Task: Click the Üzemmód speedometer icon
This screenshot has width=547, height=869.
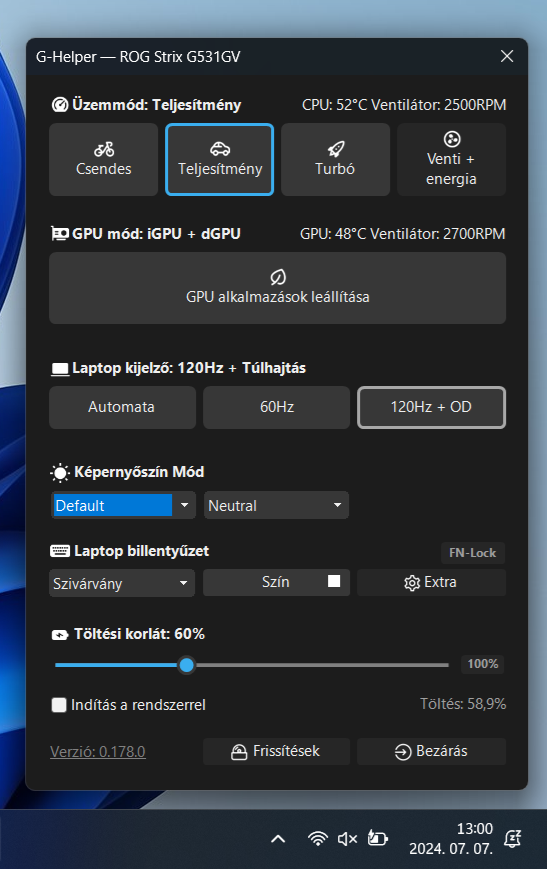Action: click(x=59, y=105)
